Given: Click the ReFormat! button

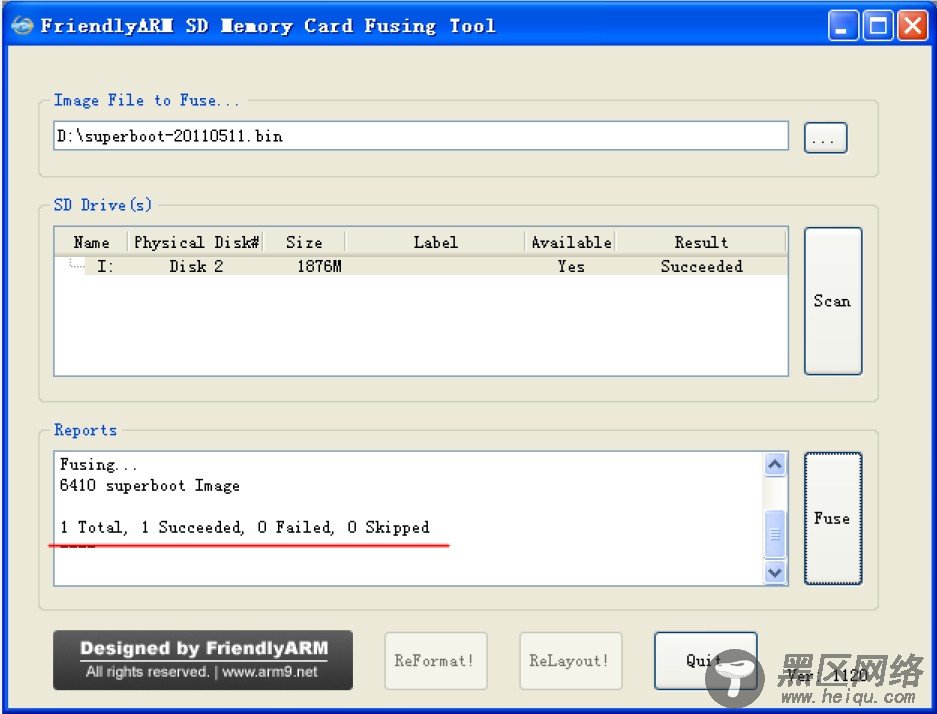Looking at the screenshot, I should [x=436, y=661].
